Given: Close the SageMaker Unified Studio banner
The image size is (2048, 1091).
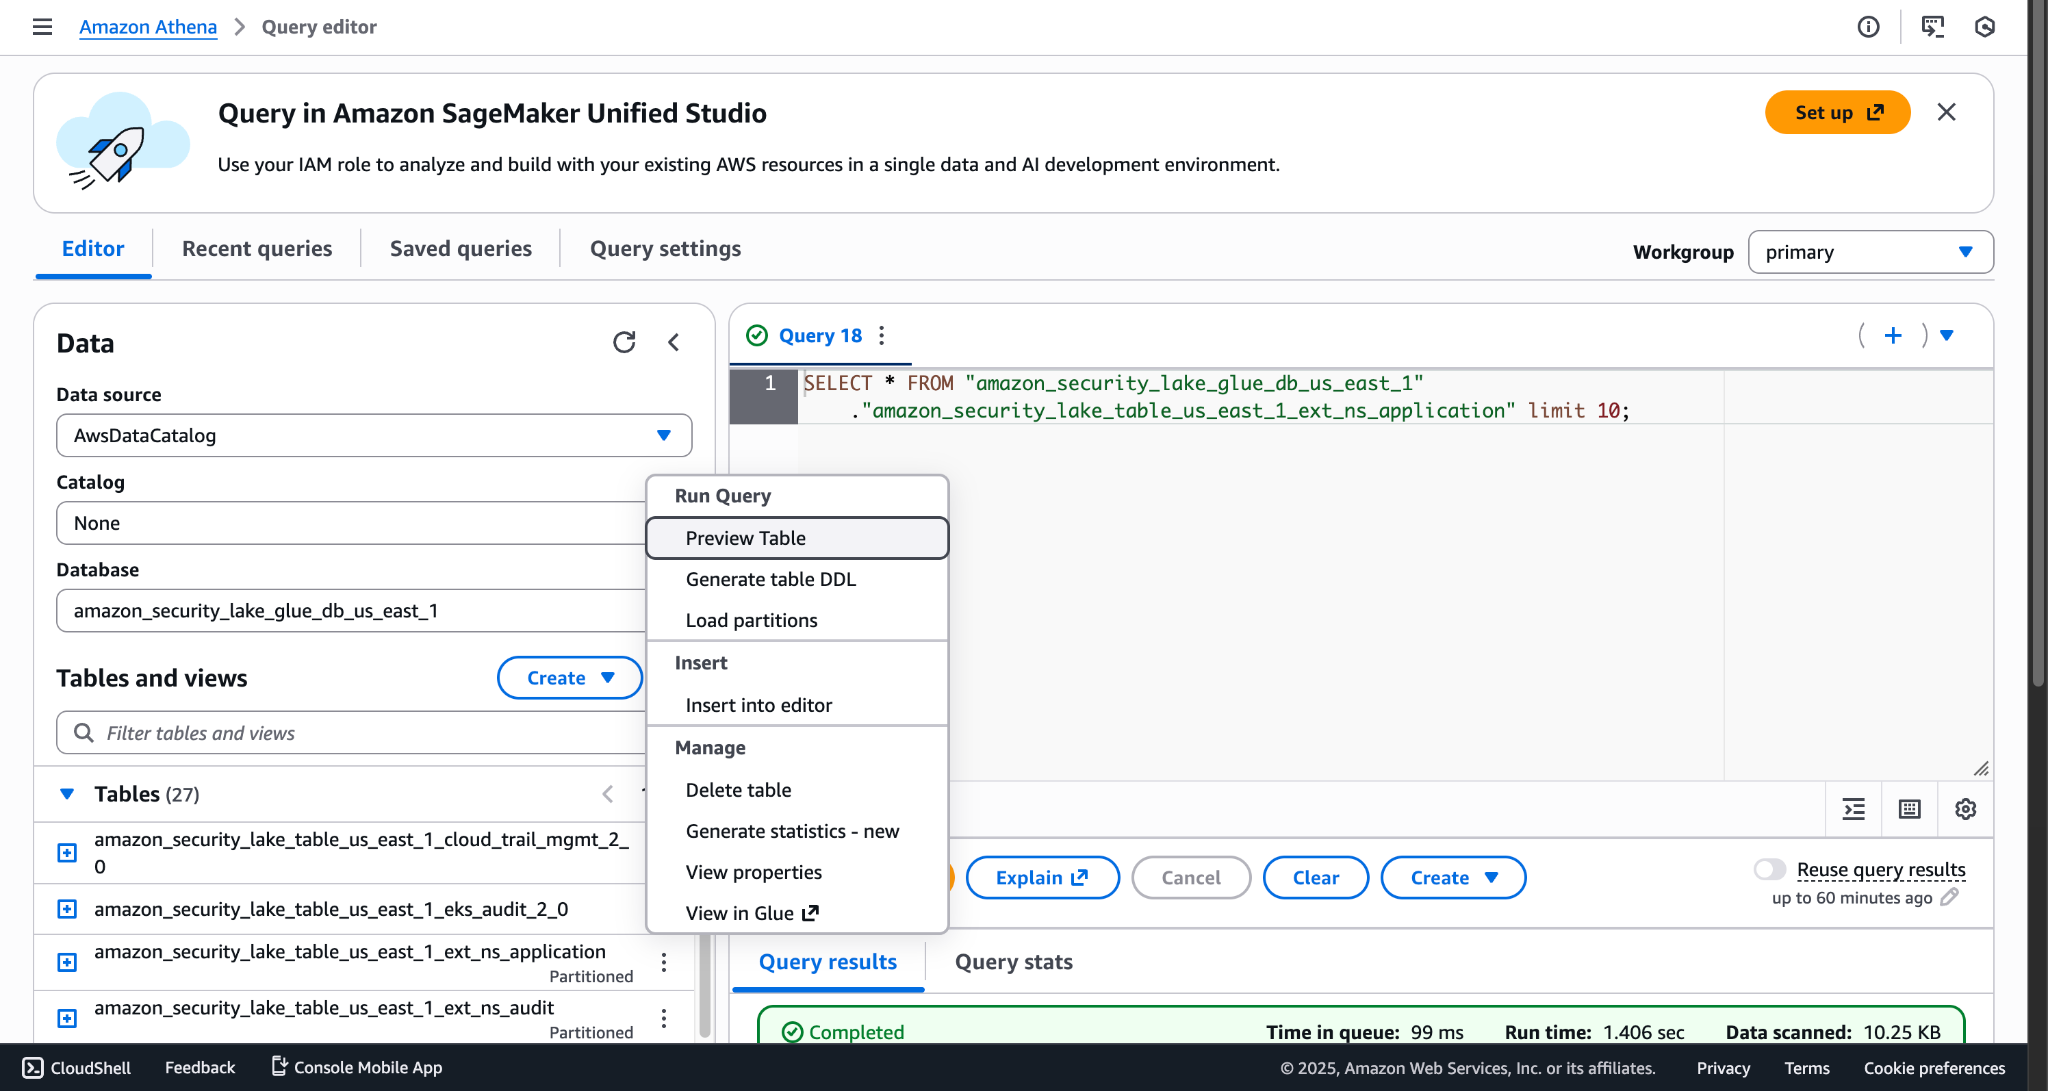Looking at the screenshot, I should pyautogui.click(x=1946, y=112).
